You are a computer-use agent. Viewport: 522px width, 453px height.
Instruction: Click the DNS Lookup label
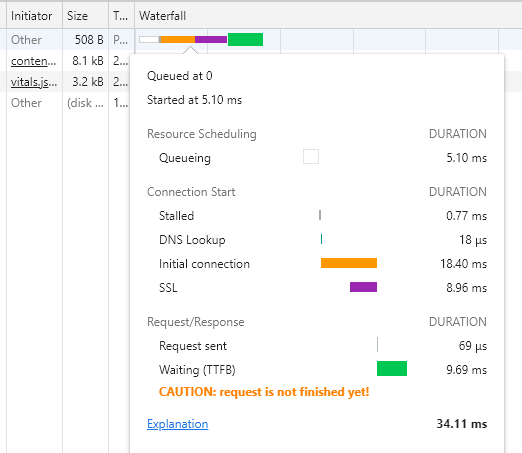192,240
